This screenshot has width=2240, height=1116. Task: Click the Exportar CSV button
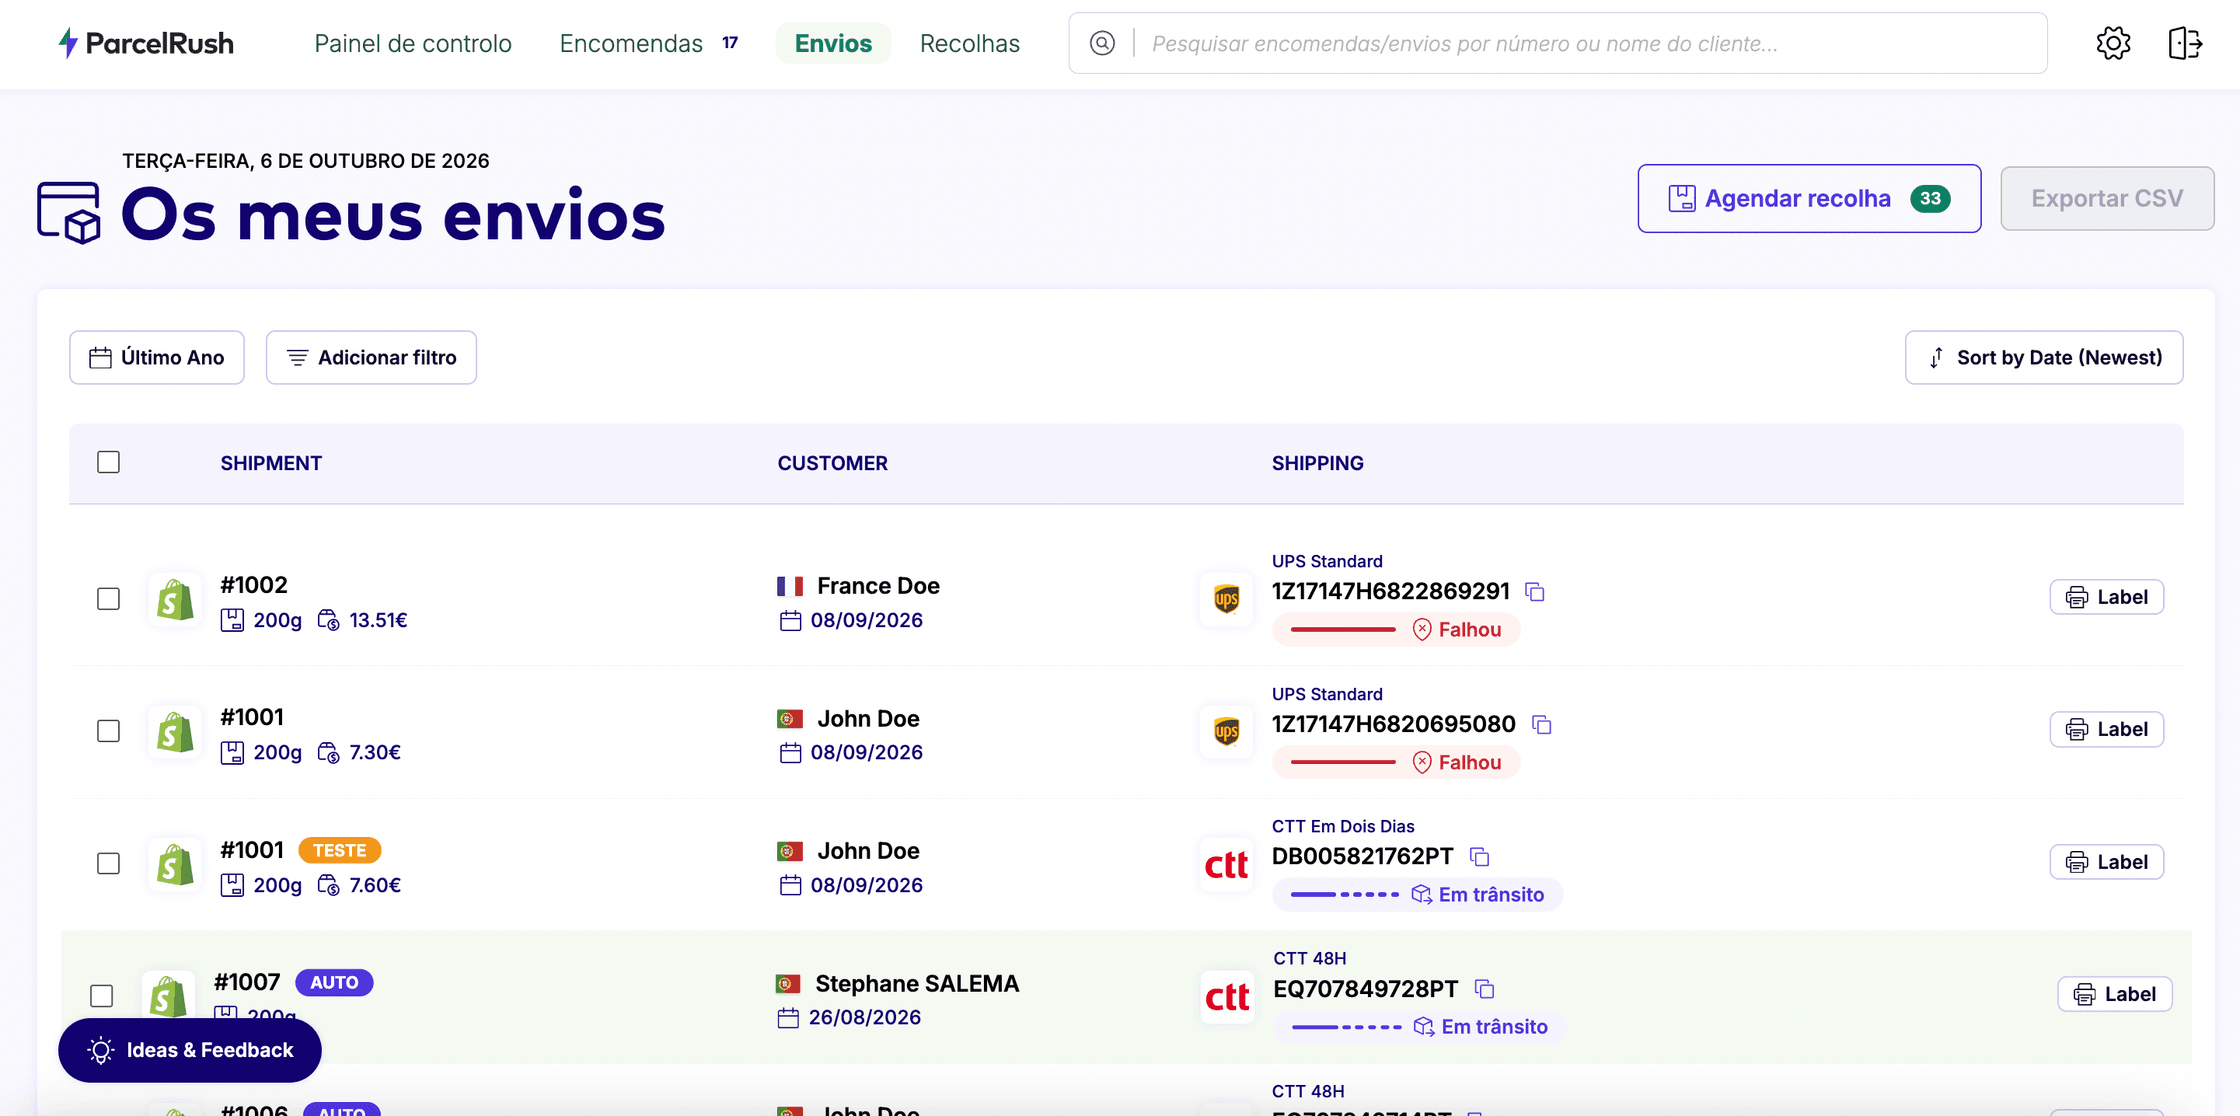(2107, 198)
